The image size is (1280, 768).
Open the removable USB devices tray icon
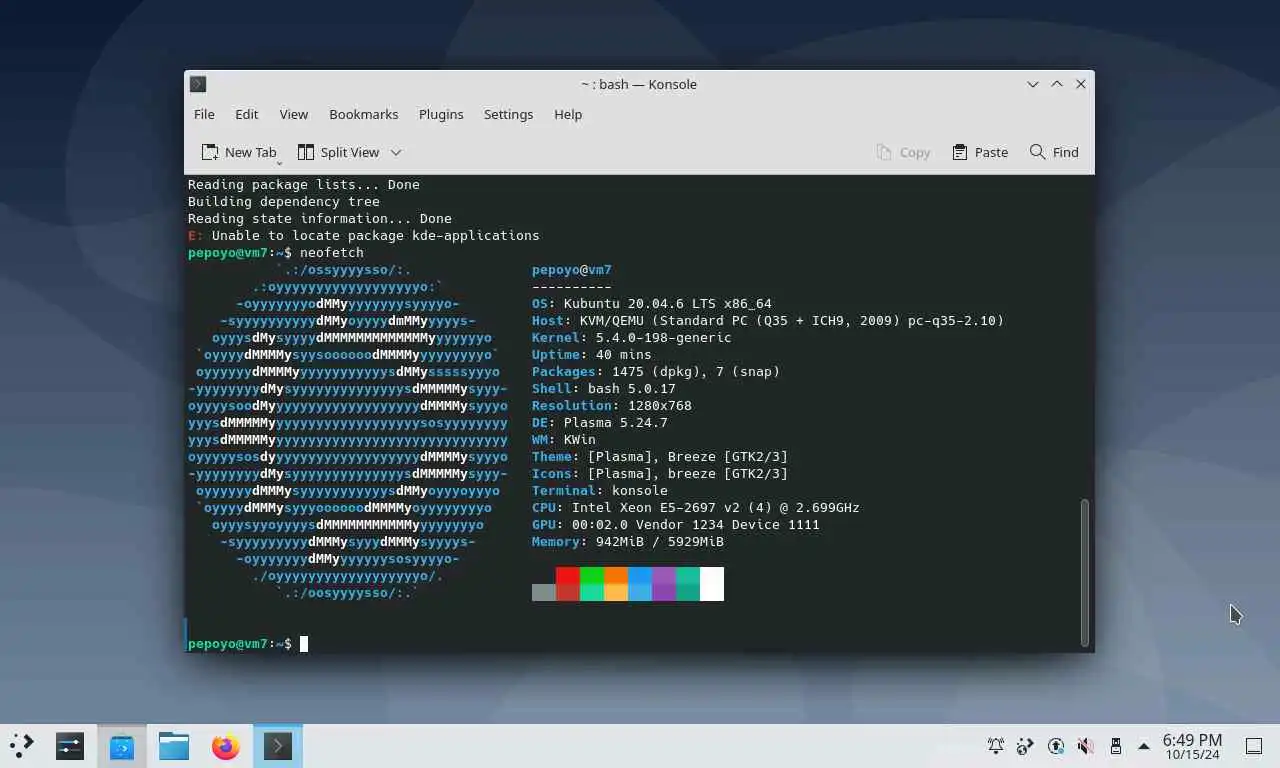click(x=1116, y=746)
